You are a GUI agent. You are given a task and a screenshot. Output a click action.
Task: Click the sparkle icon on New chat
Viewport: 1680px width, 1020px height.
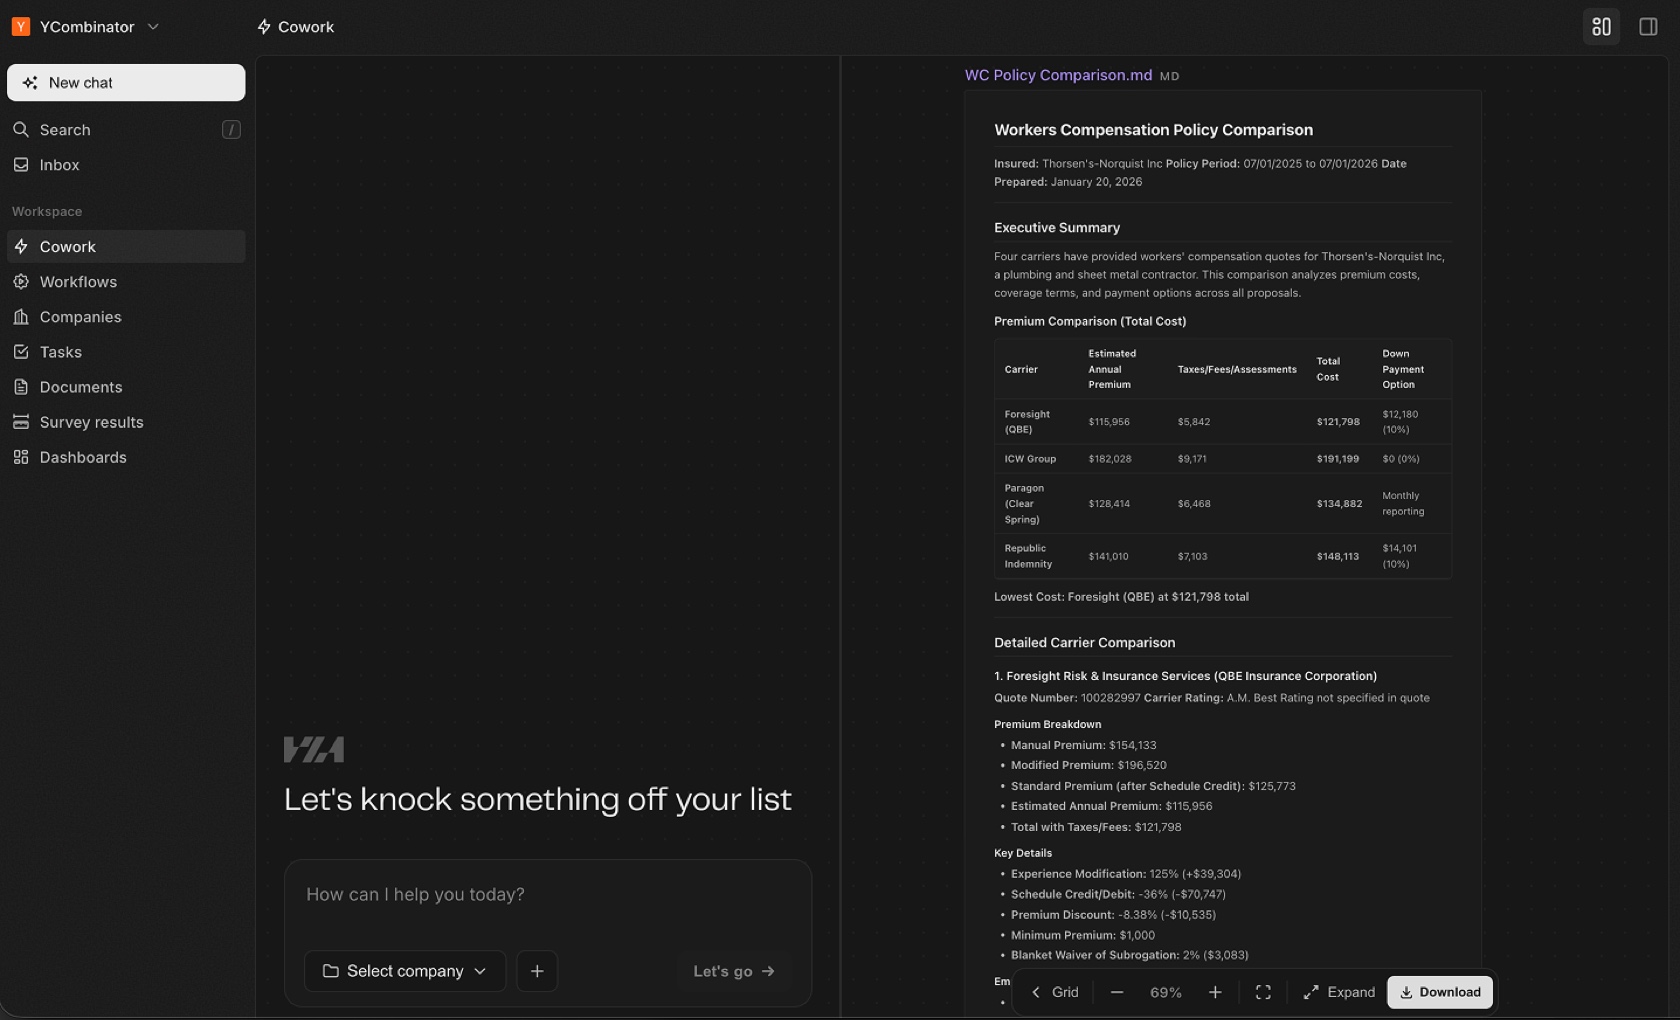(30, 83)
